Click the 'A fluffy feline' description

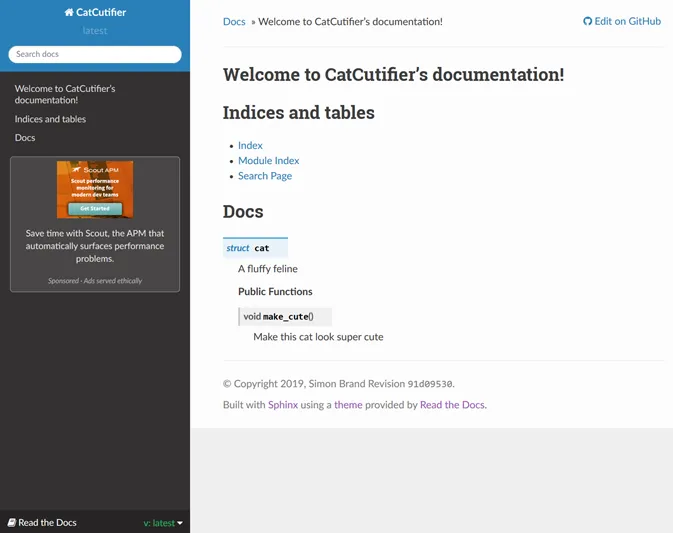click(x=268, y=269)
